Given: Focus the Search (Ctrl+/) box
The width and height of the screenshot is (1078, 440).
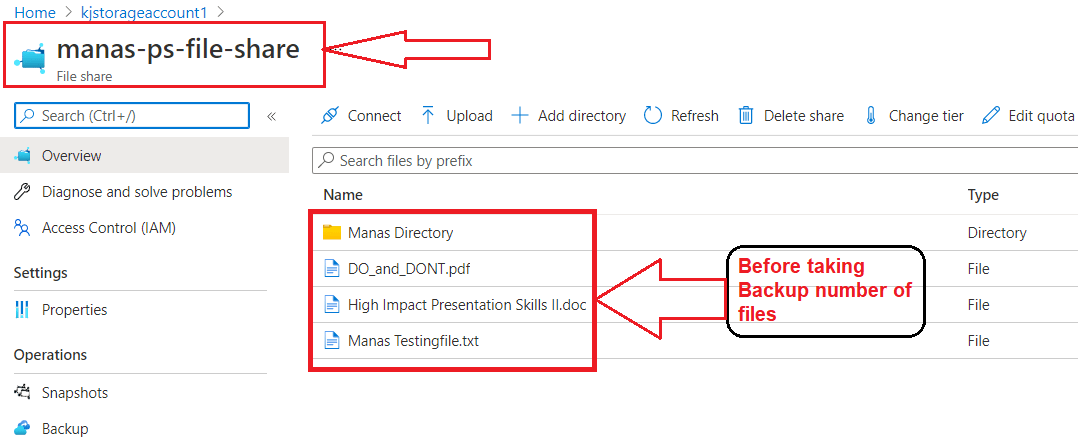Looking at the screenshot, I should click(132, 116).
